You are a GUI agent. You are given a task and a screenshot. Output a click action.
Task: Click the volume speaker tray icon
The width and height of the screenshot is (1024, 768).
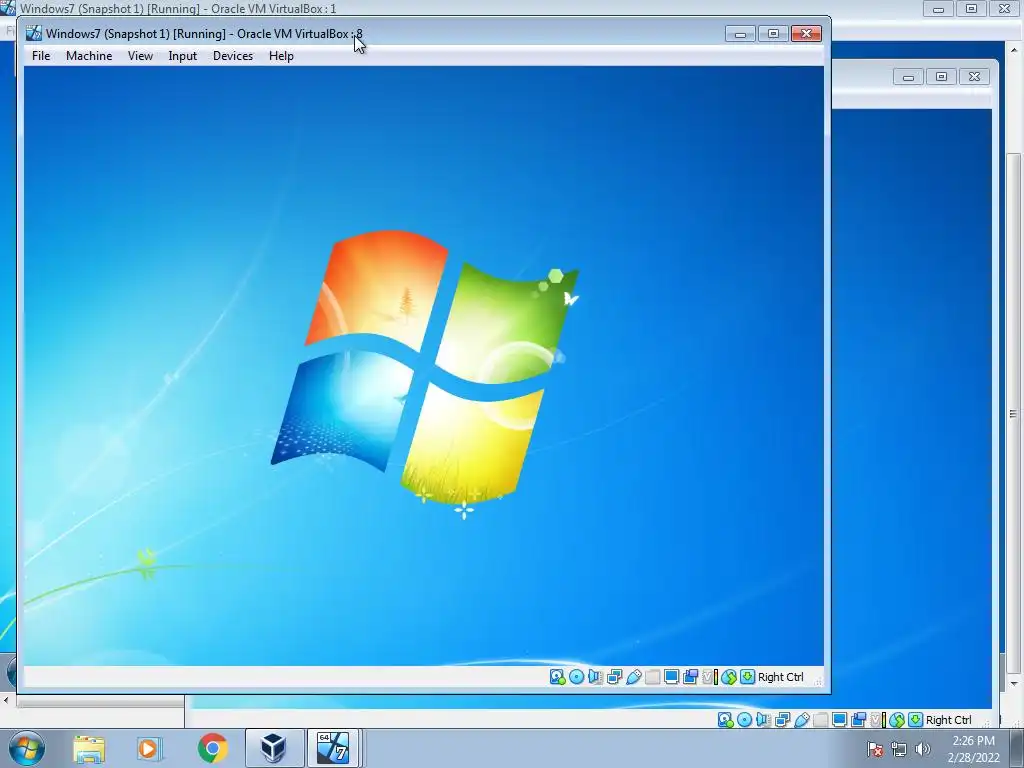coord(922,749)
